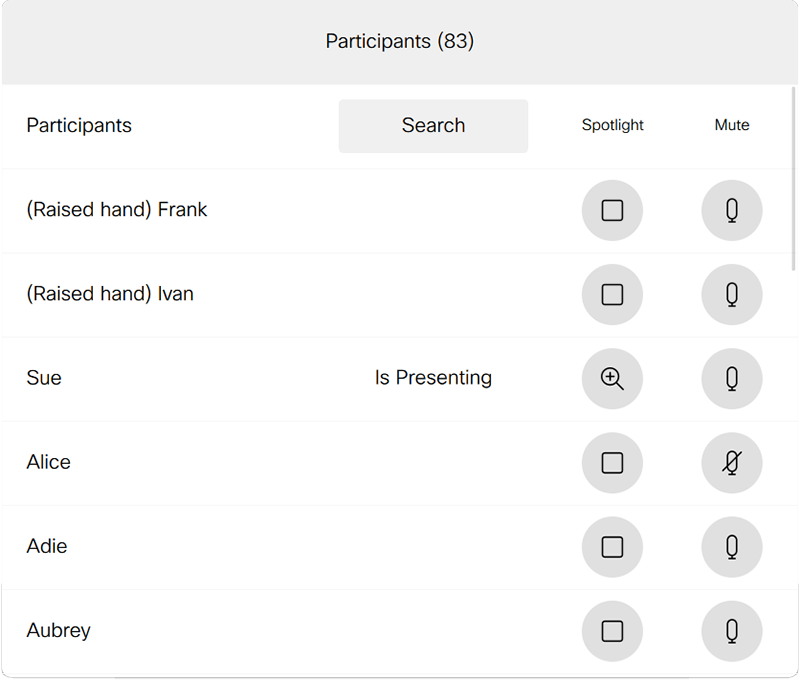Mute Adie's microphone
The image size is (800, 680).
pyautogui.click(x=732, y=546)
